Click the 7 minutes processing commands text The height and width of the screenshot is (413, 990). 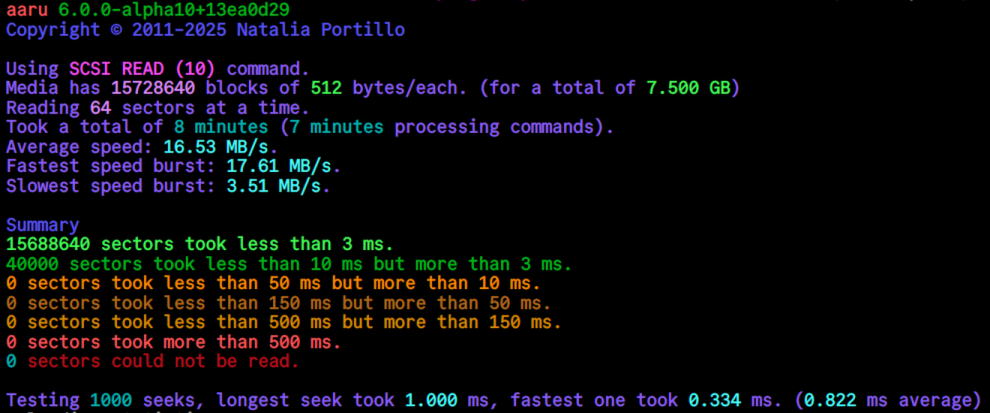point(444,127)
